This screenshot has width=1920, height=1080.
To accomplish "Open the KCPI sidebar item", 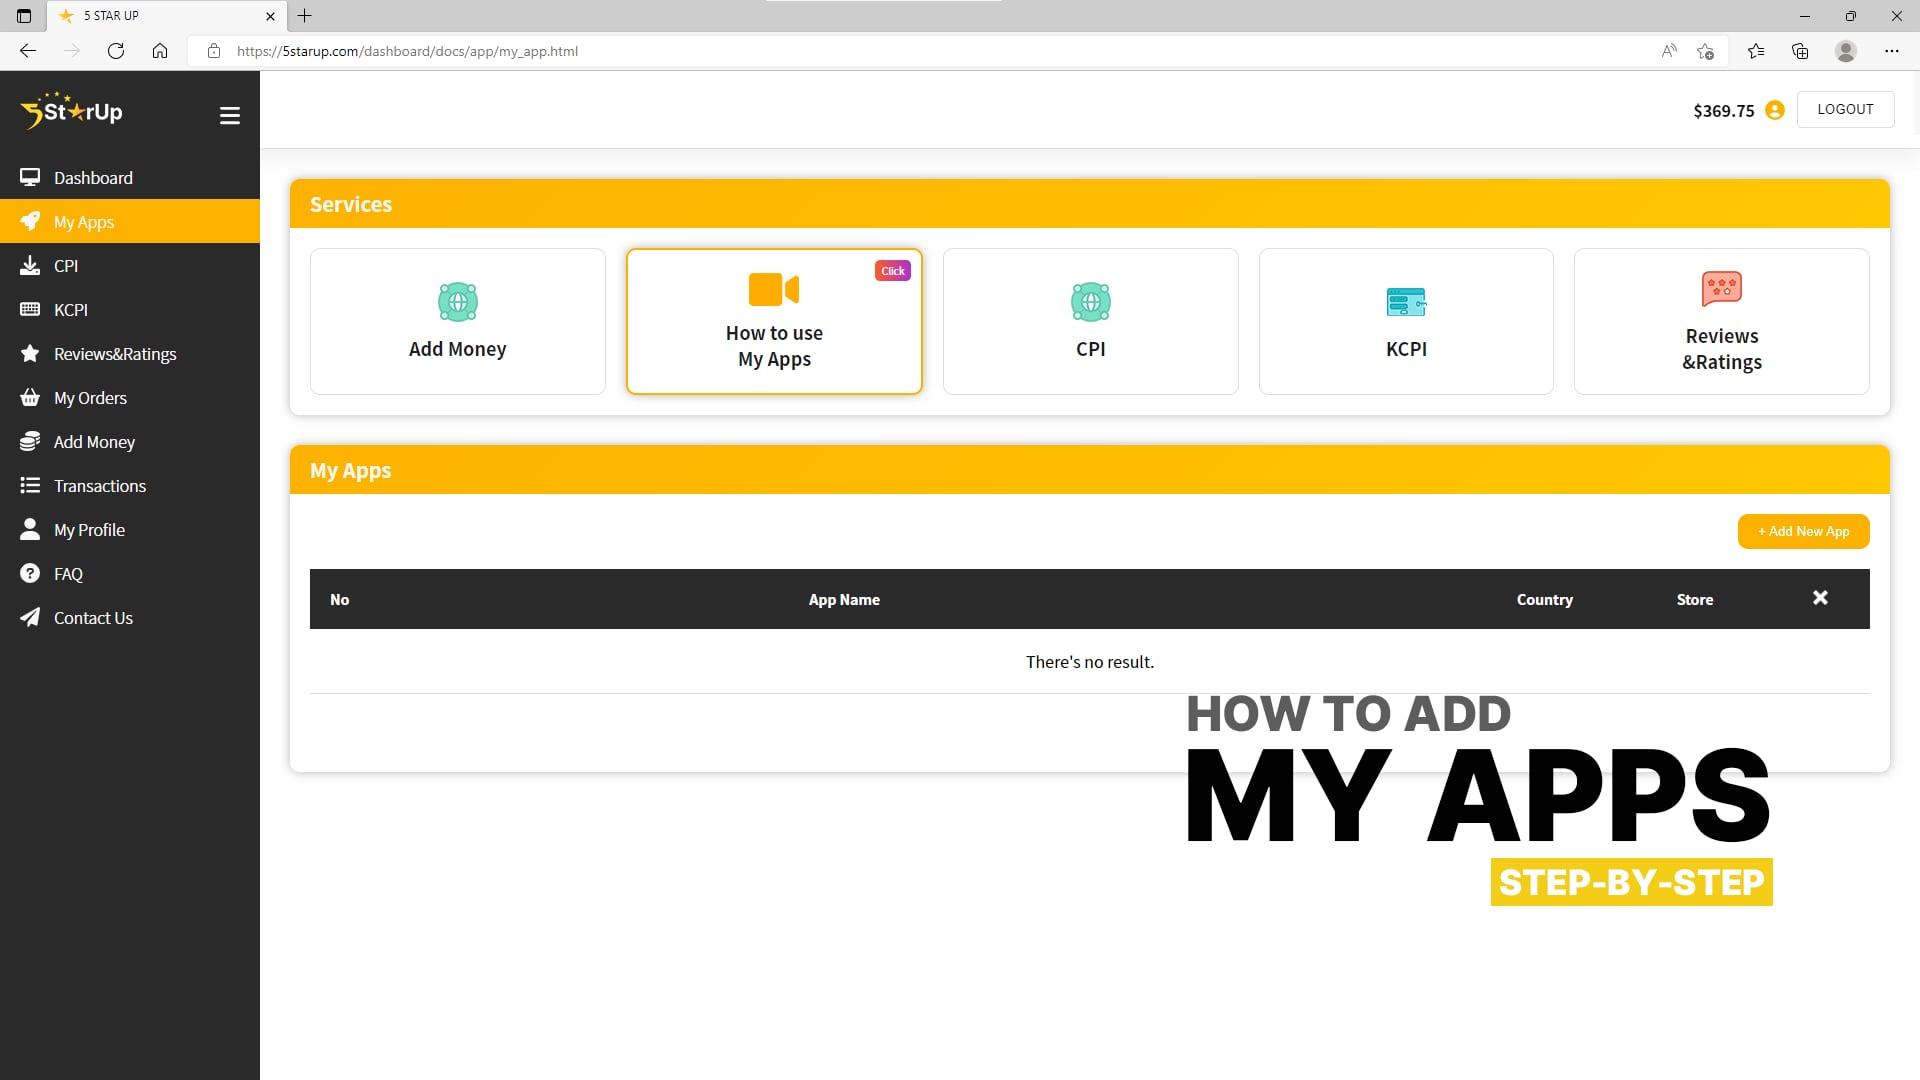I will point(130,310).
